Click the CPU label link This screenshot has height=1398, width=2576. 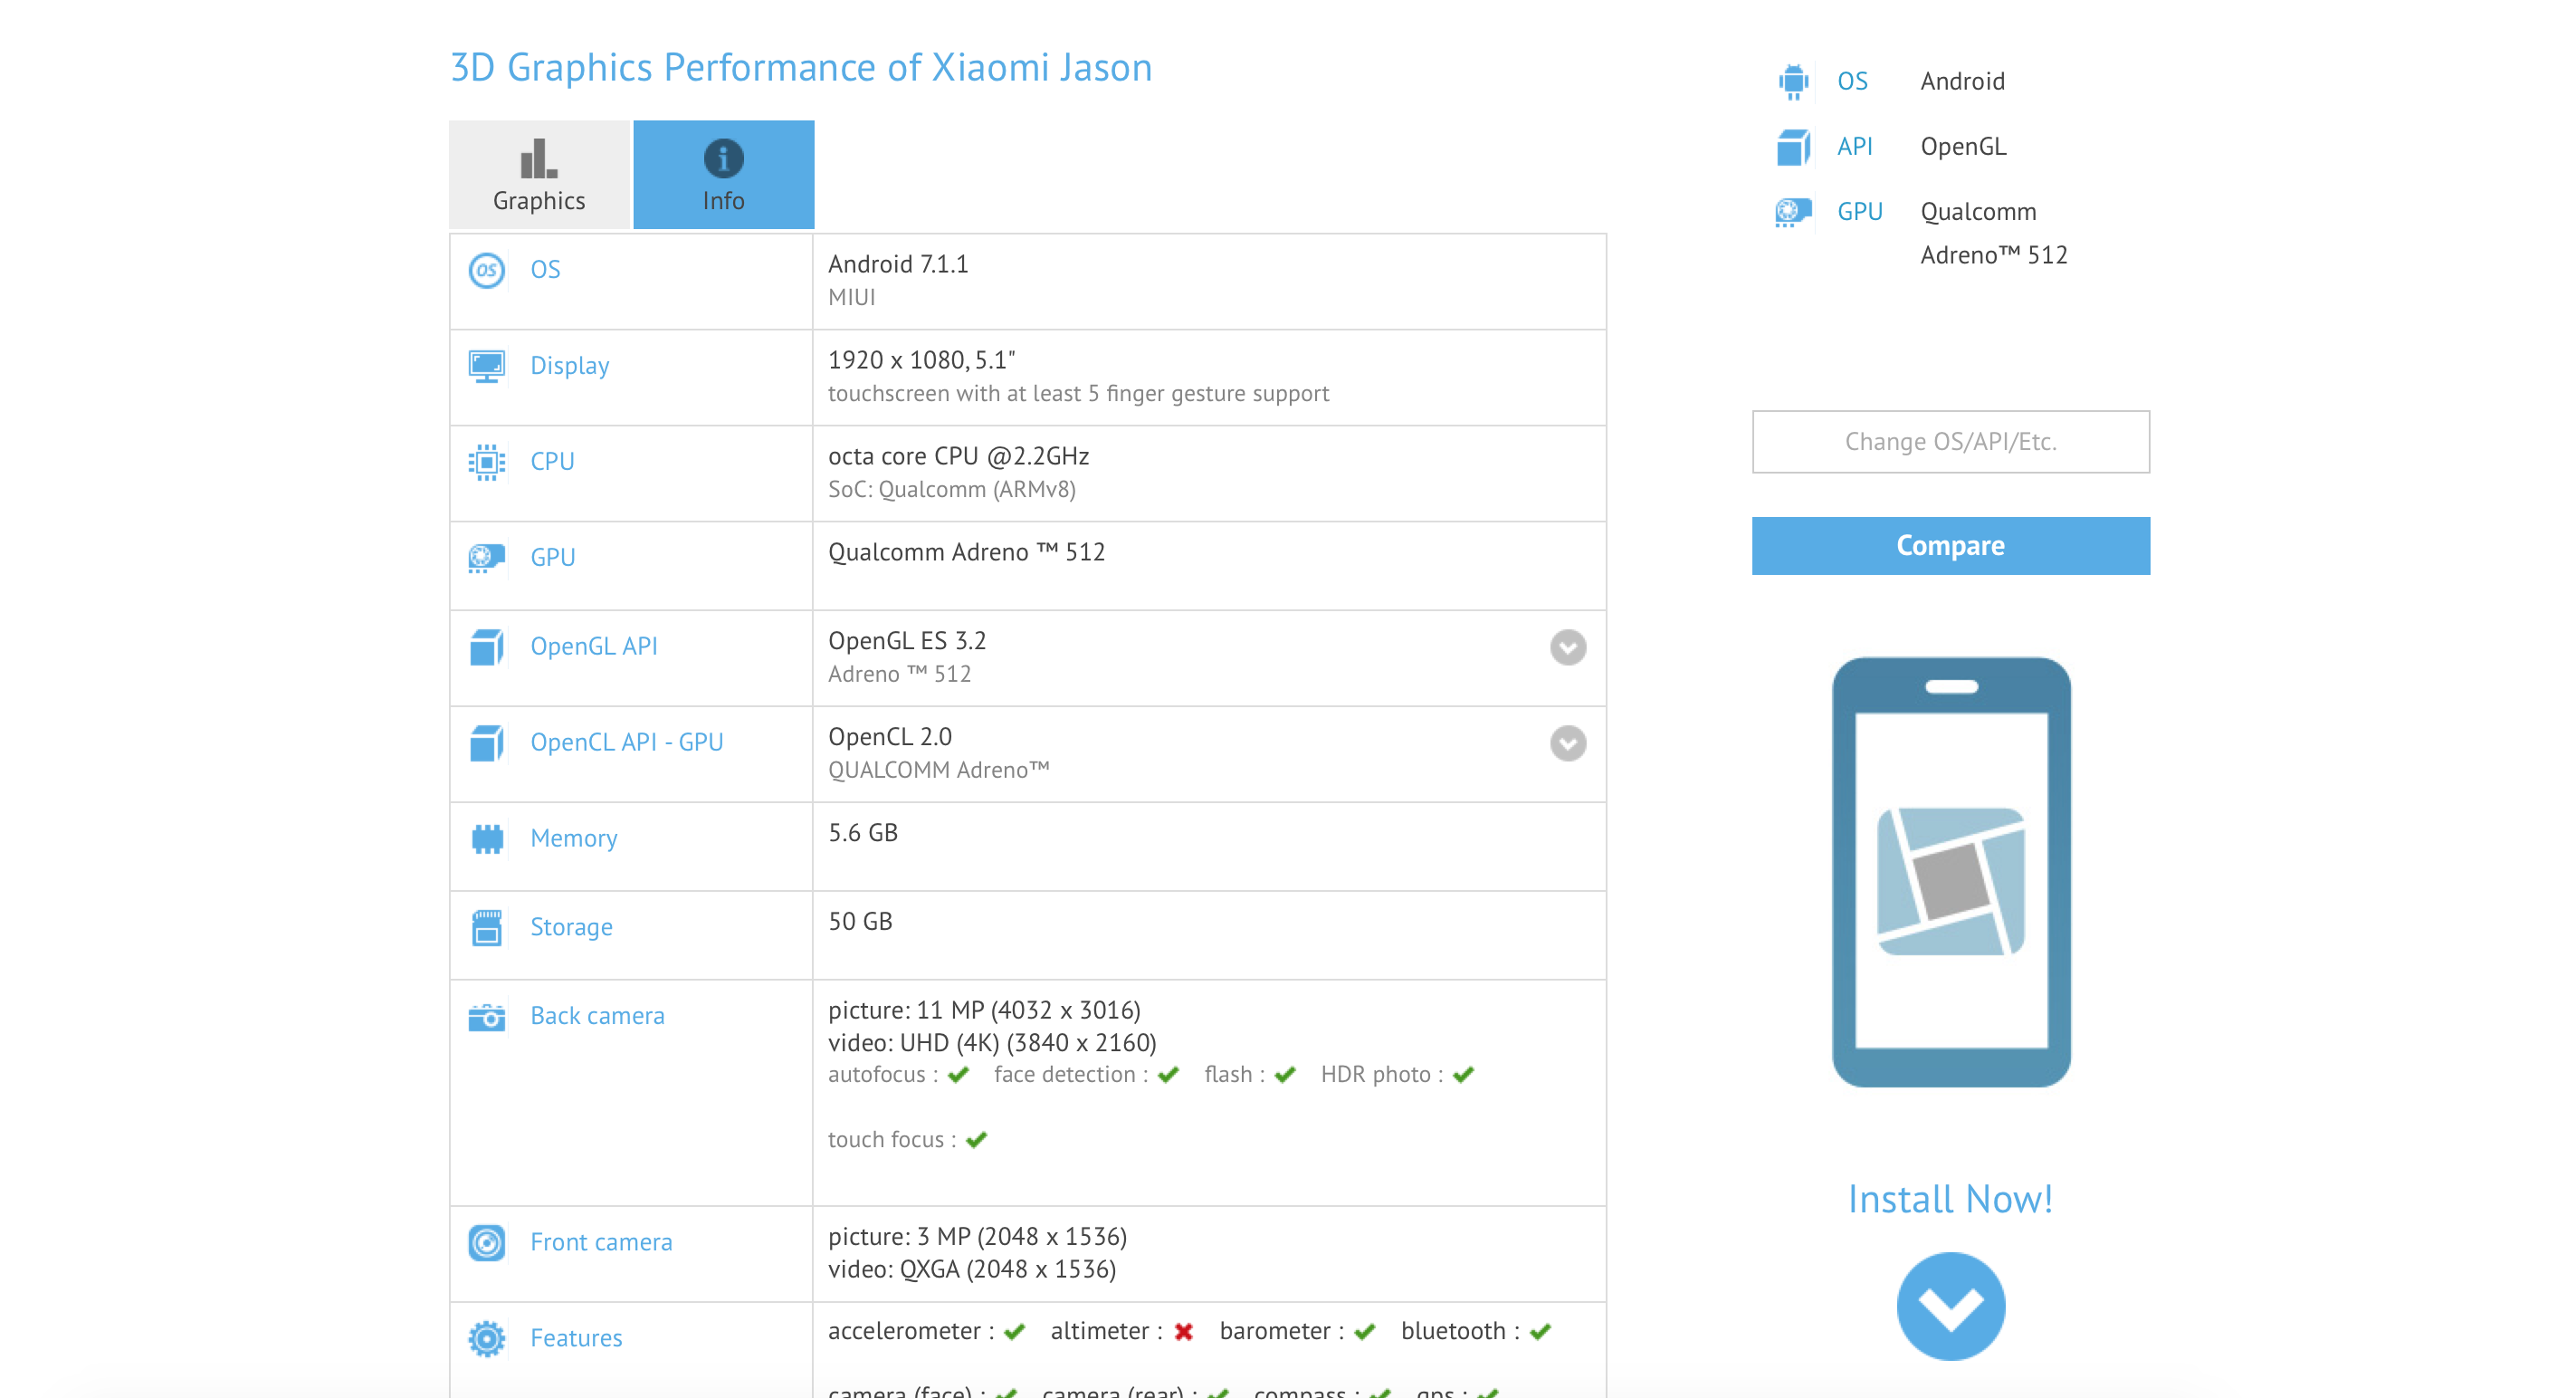click(x=552, y=462)
